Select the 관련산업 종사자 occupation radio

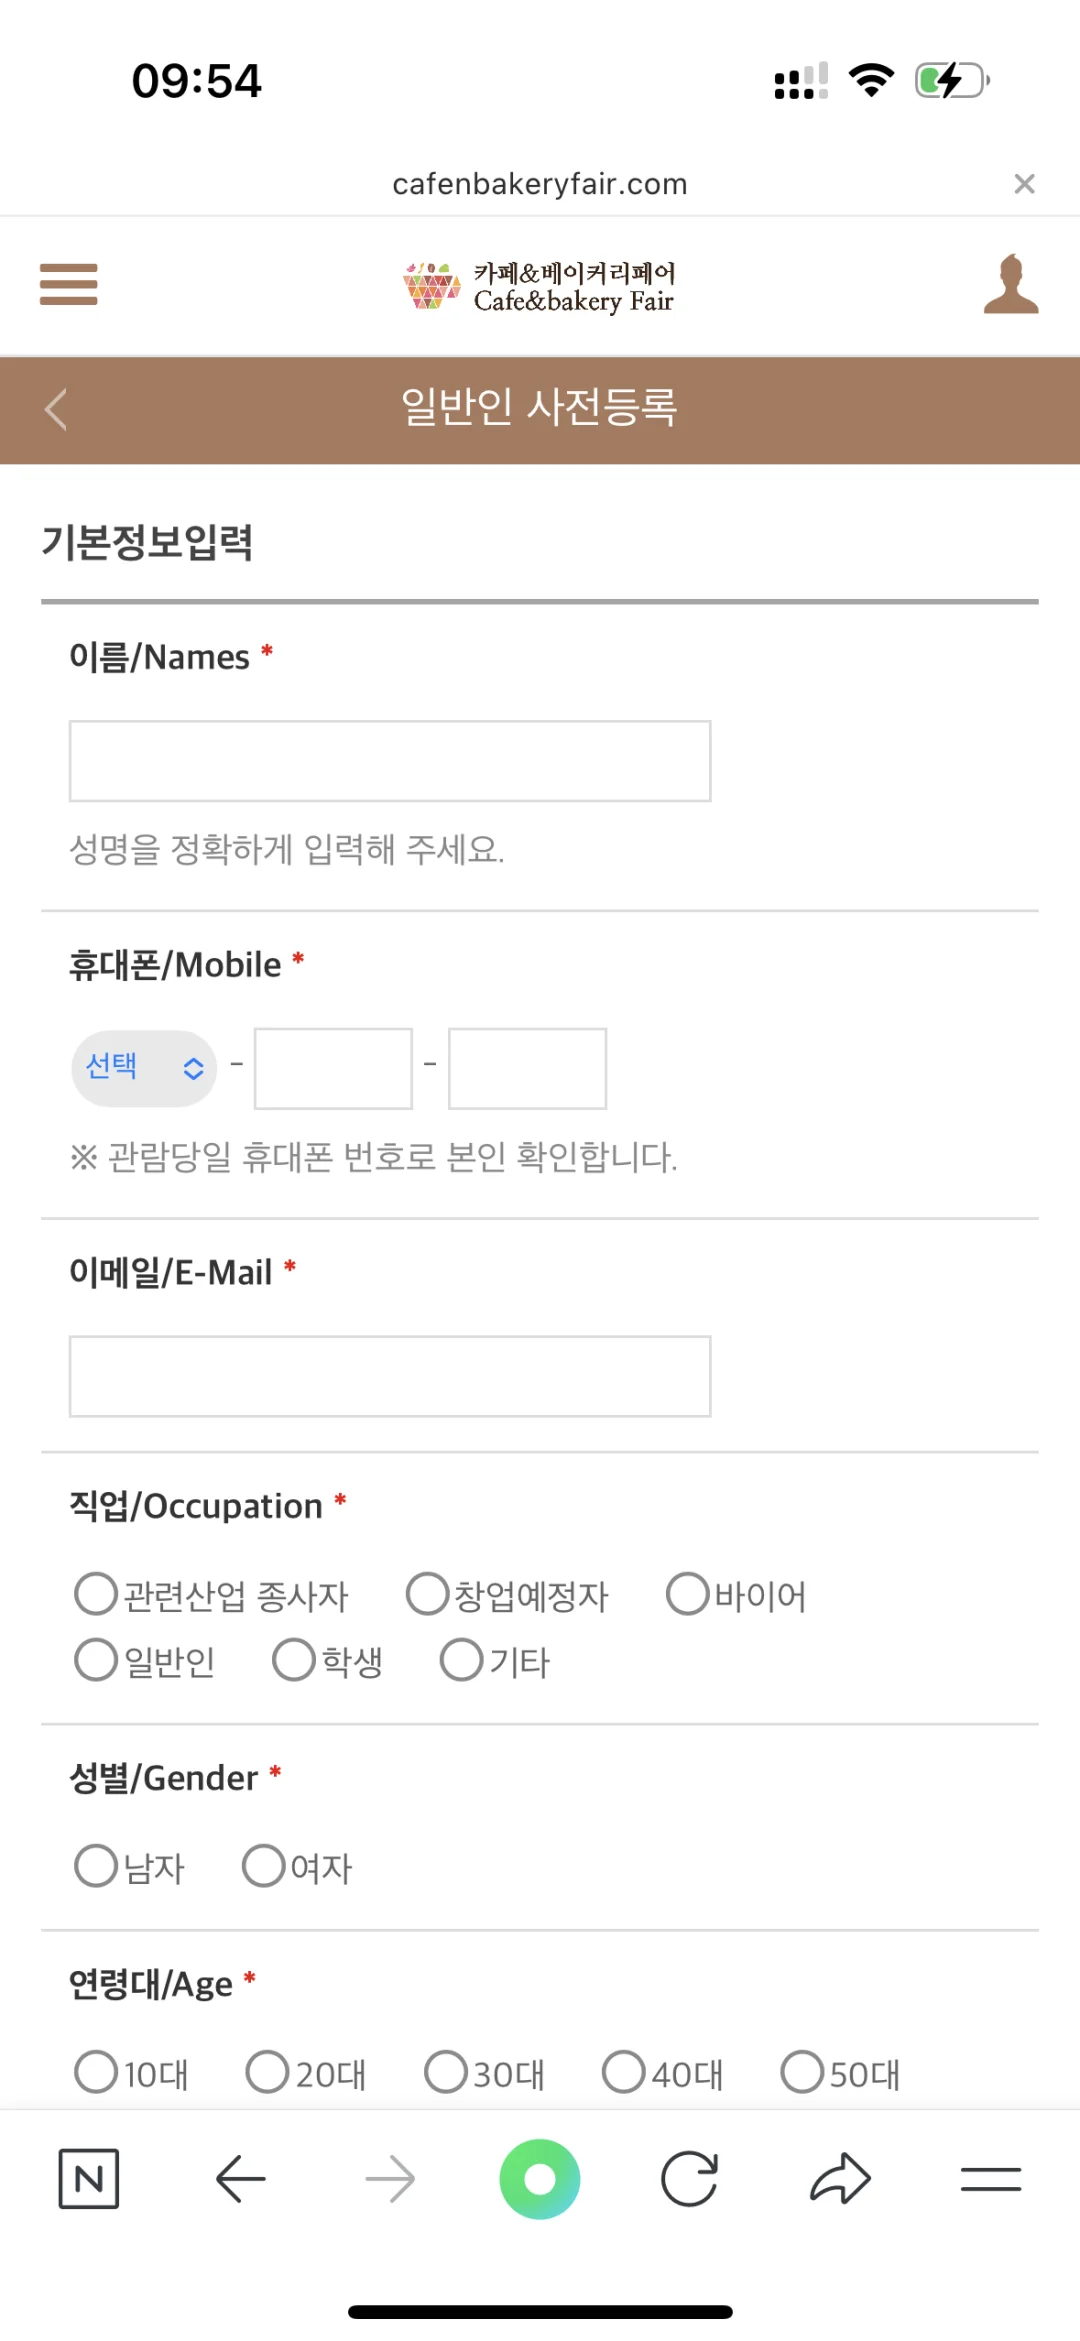coord(97,1594)
